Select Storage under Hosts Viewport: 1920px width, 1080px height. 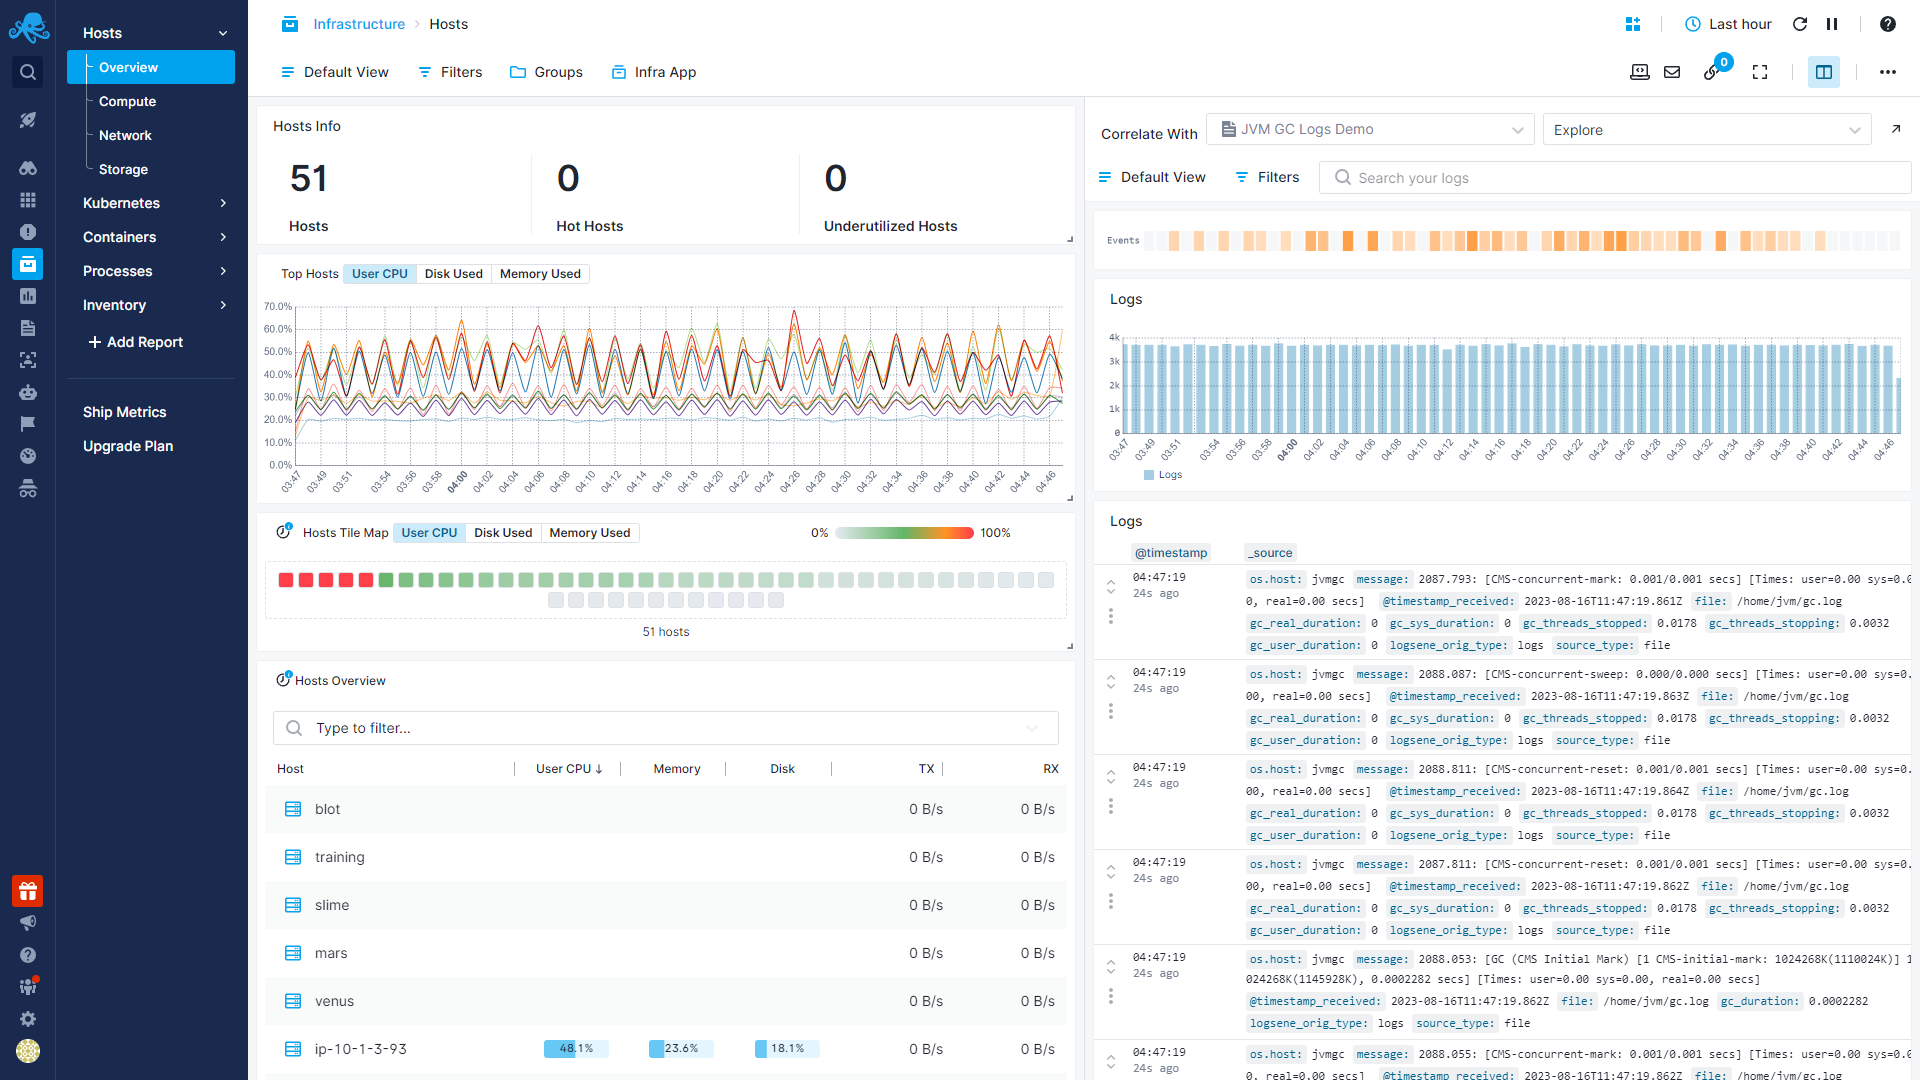tap(123, 170)
